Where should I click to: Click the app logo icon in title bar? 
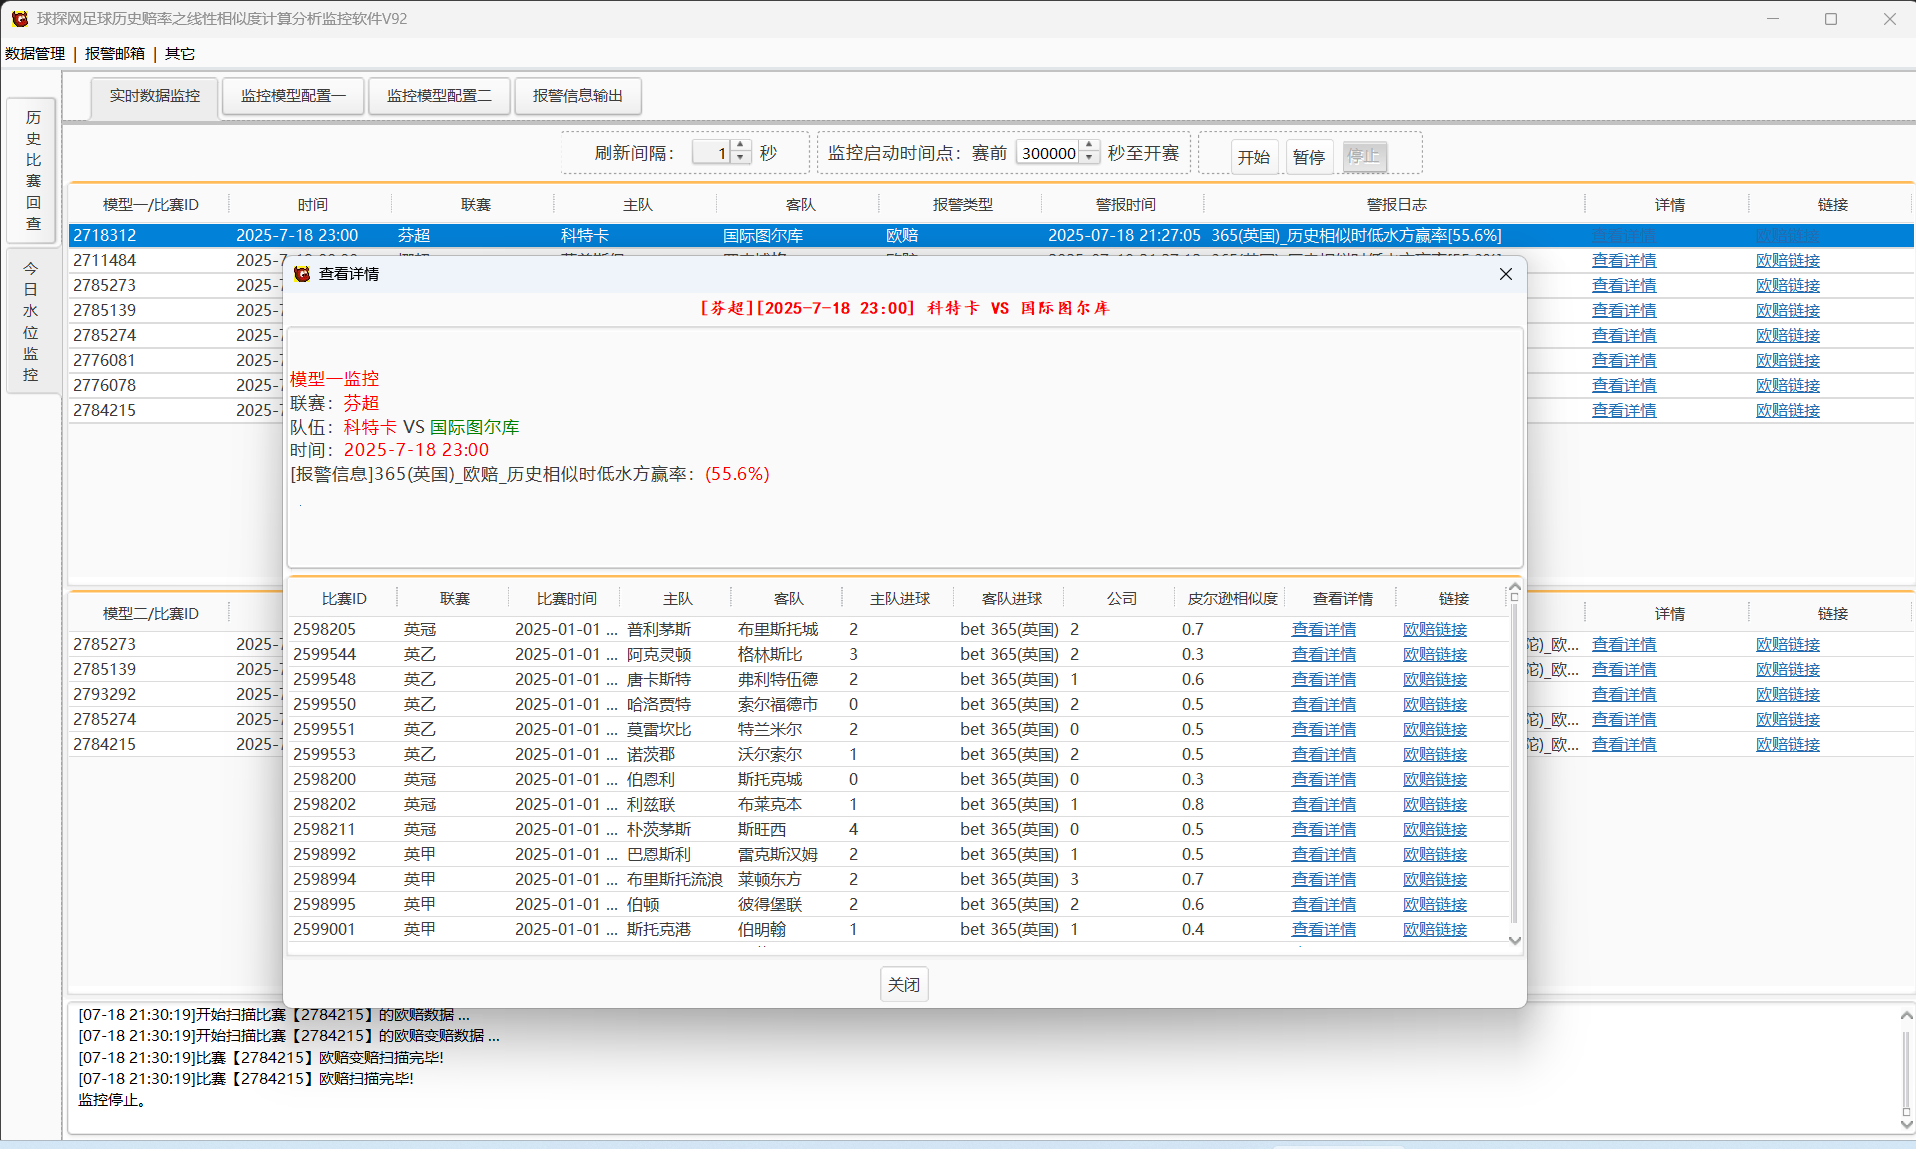(x=20, y=19)
